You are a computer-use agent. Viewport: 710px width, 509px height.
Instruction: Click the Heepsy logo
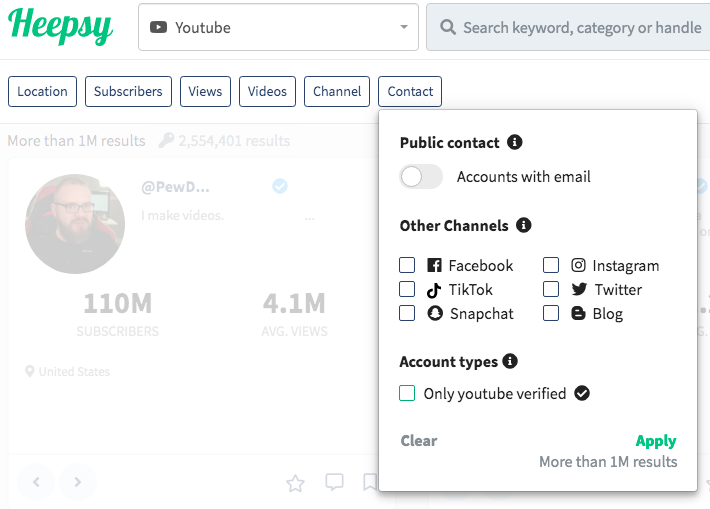coord(60,26)
